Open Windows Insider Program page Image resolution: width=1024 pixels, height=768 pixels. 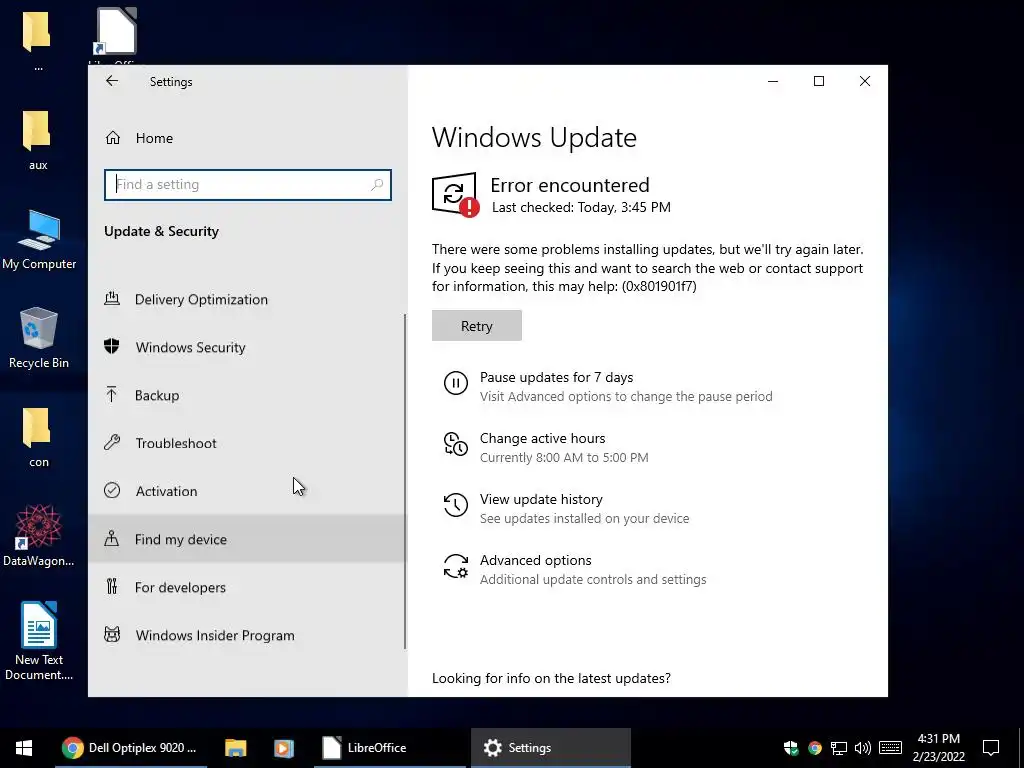pyautogui.click(x=248, y=635)
